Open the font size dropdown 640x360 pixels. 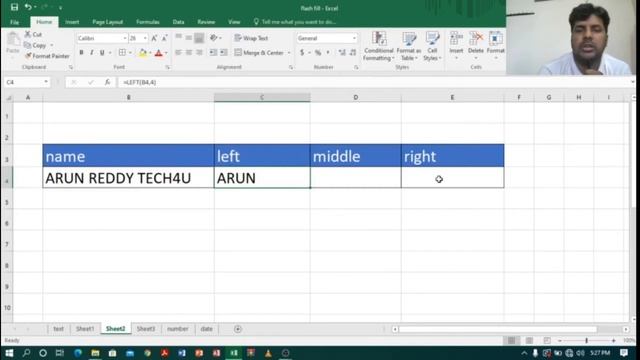[145, 38]
